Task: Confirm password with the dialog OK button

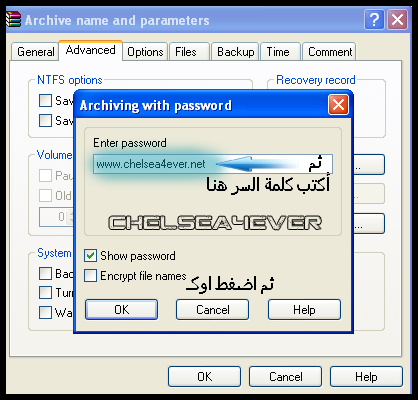Action: coord(121,309)
